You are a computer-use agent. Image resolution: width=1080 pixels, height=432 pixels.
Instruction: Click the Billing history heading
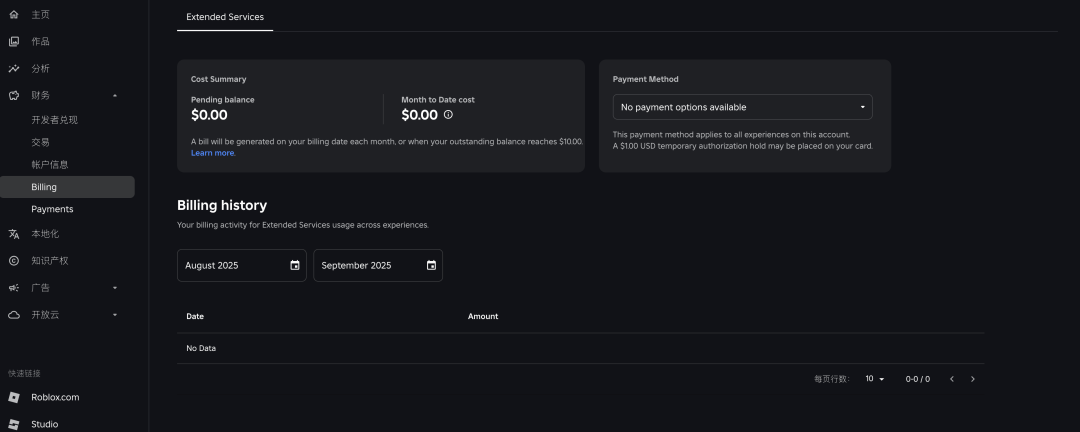point(222,205)
